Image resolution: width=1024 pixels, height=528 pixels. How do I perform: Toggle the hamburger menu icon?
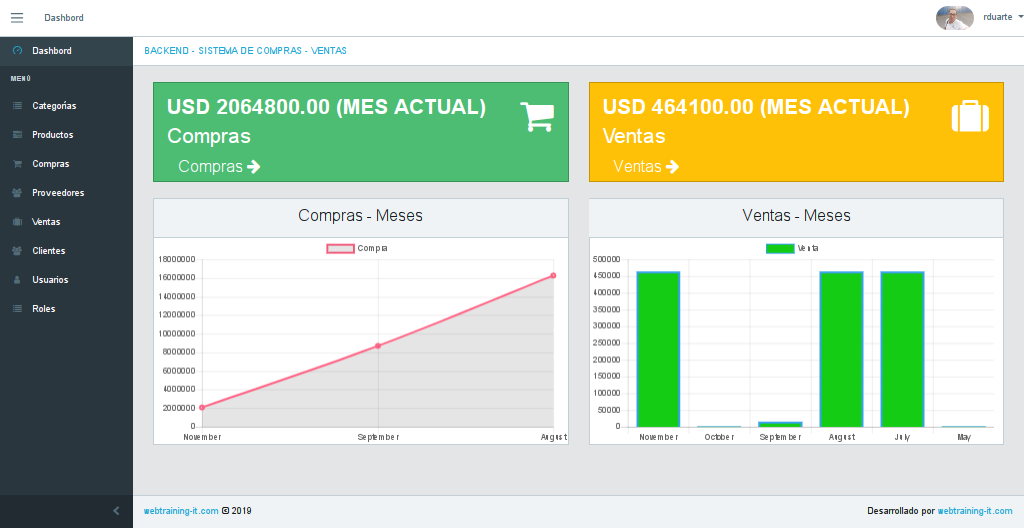click(17, 18)
